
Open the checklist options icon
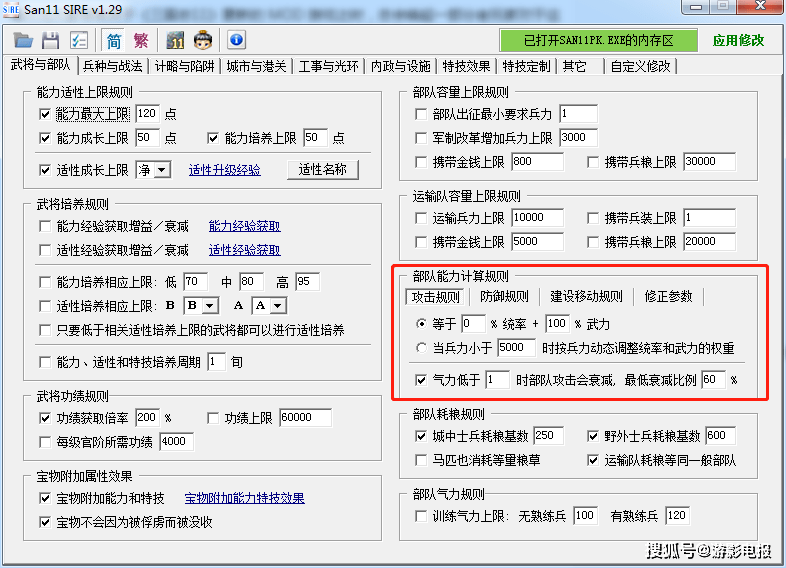click(x=78, y=40)
